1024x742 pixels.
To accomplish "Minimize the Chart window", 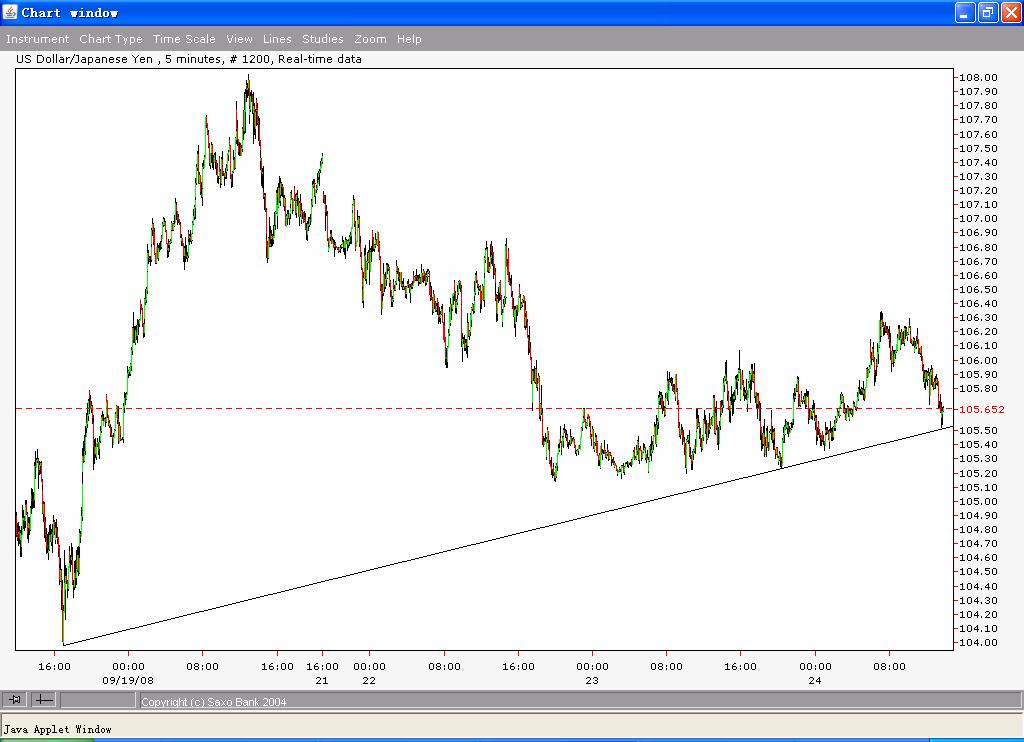I will coord(964,12).
